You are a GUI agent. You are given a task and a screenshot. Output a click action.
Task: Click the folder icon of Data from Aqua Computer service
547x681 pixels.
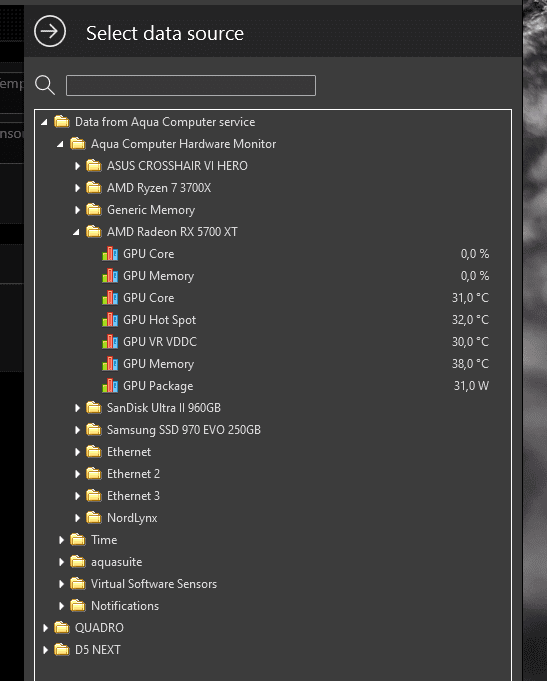[62, 122]
